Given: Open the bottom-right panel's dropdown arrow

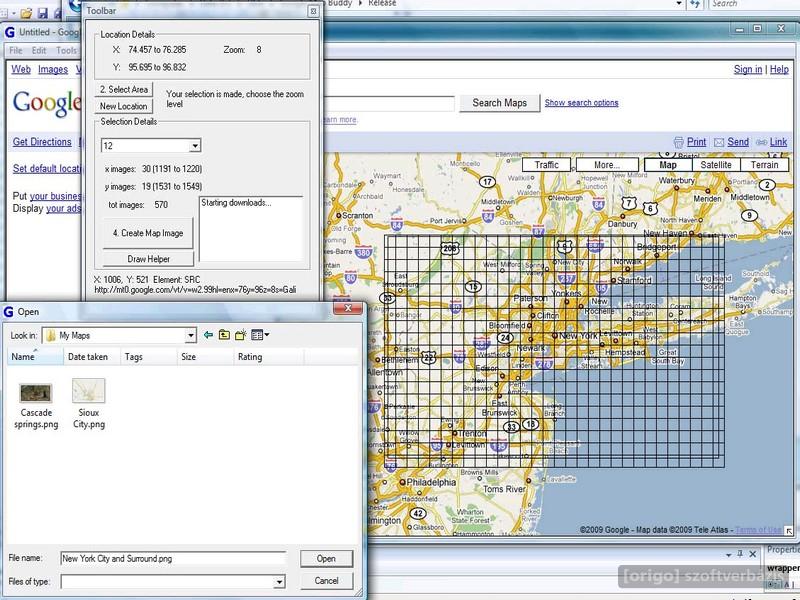Looking at the screenshot, I should pos(728,554).
